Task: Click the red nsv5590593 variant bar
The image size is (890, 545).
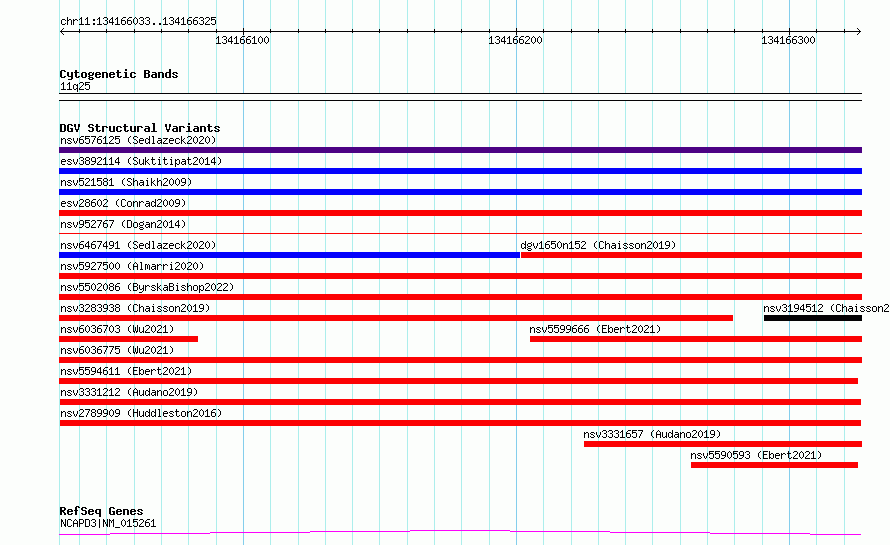Action: (774, 465)
